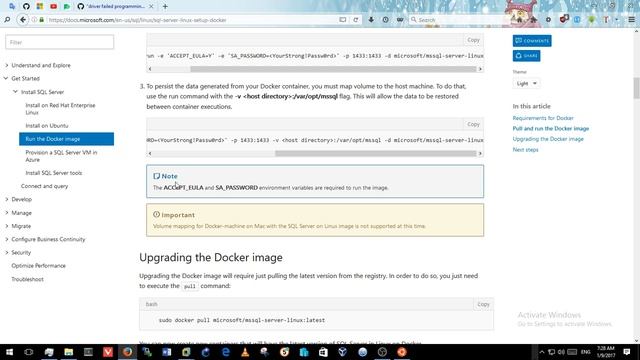The image size is (640, 360).
Task: Open Troubleshoot page
Action: pos(27,279)
